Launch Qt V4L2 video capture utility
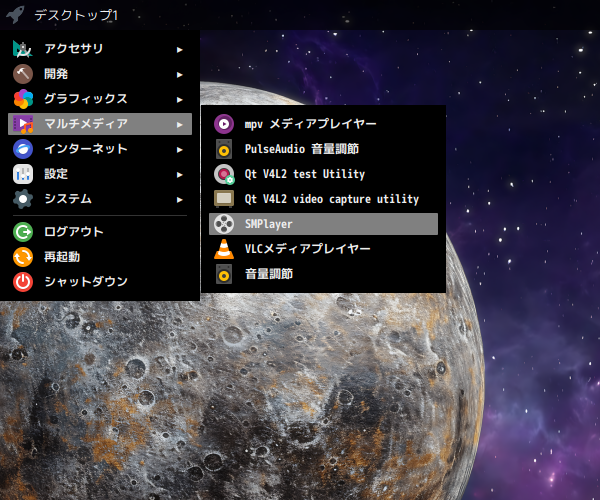 pos(323,199)
